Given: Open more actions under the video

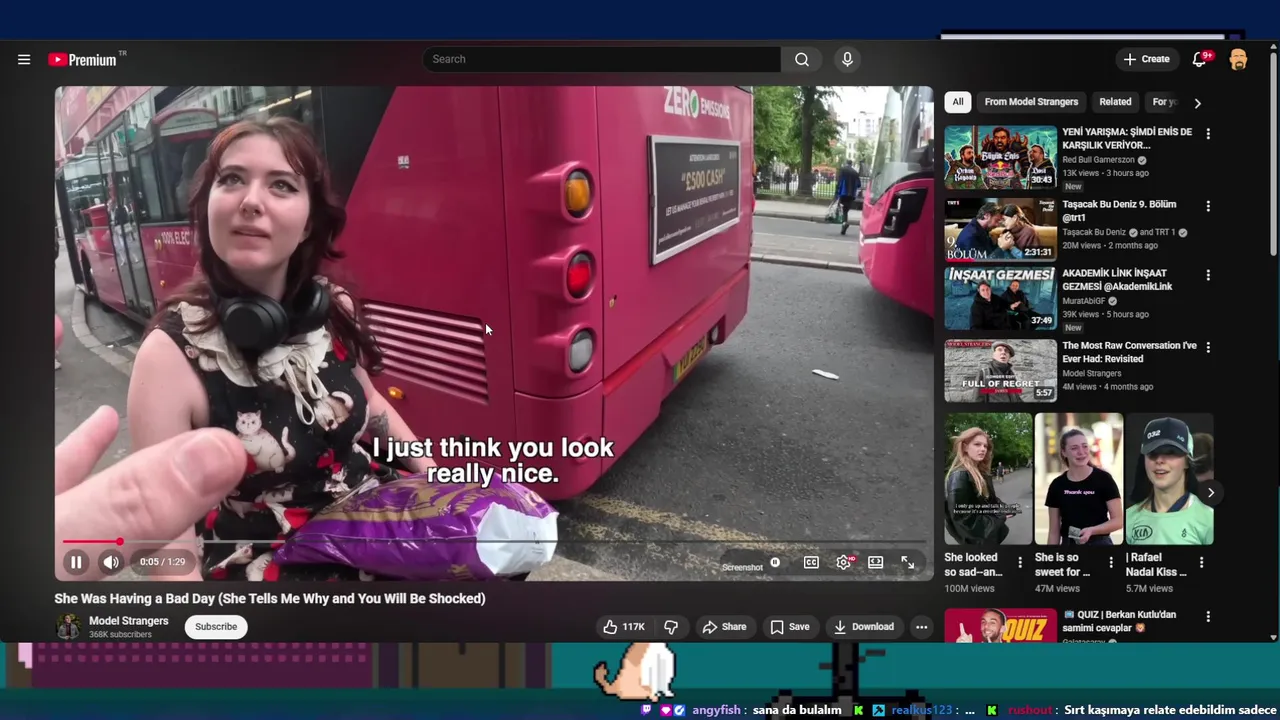Looking at the screenshot, I should [x=921, y=627].
